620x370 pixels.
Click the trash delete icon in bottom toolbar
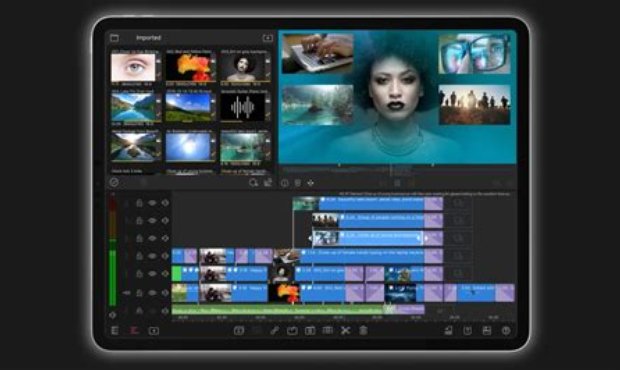click(x=363, y=330)
